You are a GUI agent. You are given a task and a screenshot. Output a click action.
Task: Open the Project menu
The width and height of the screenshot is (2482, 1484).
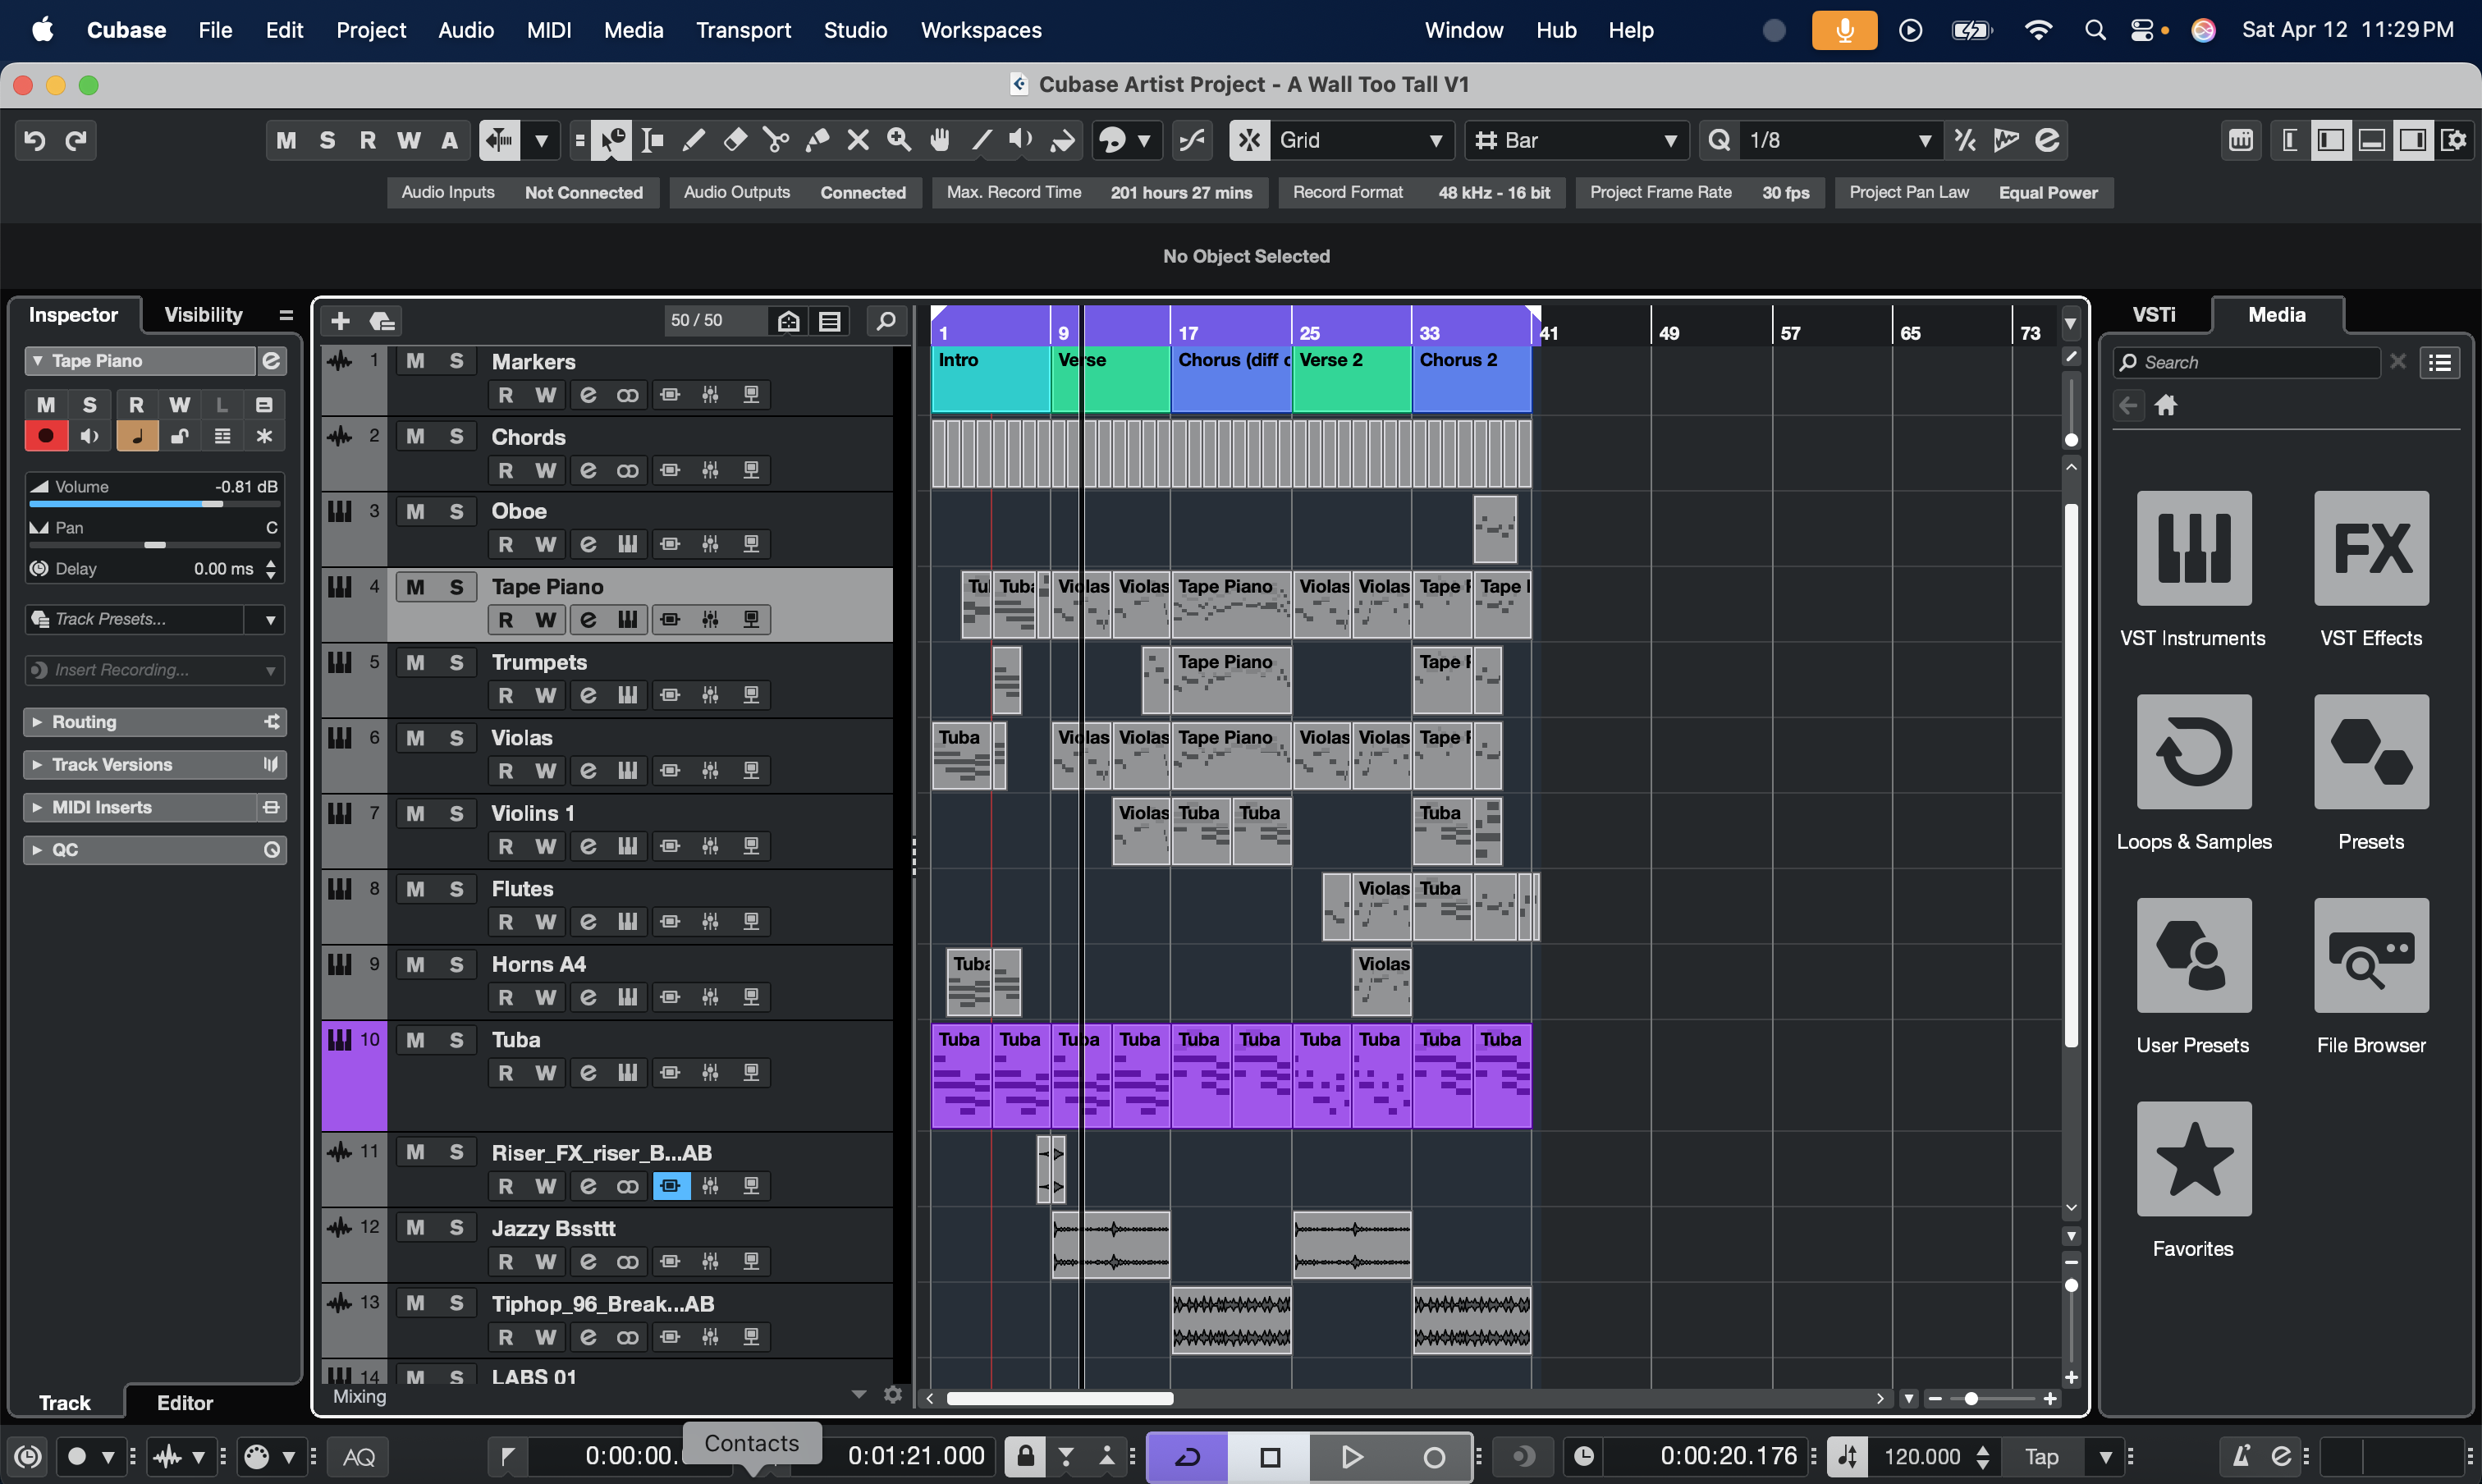(x=370, y=30)
